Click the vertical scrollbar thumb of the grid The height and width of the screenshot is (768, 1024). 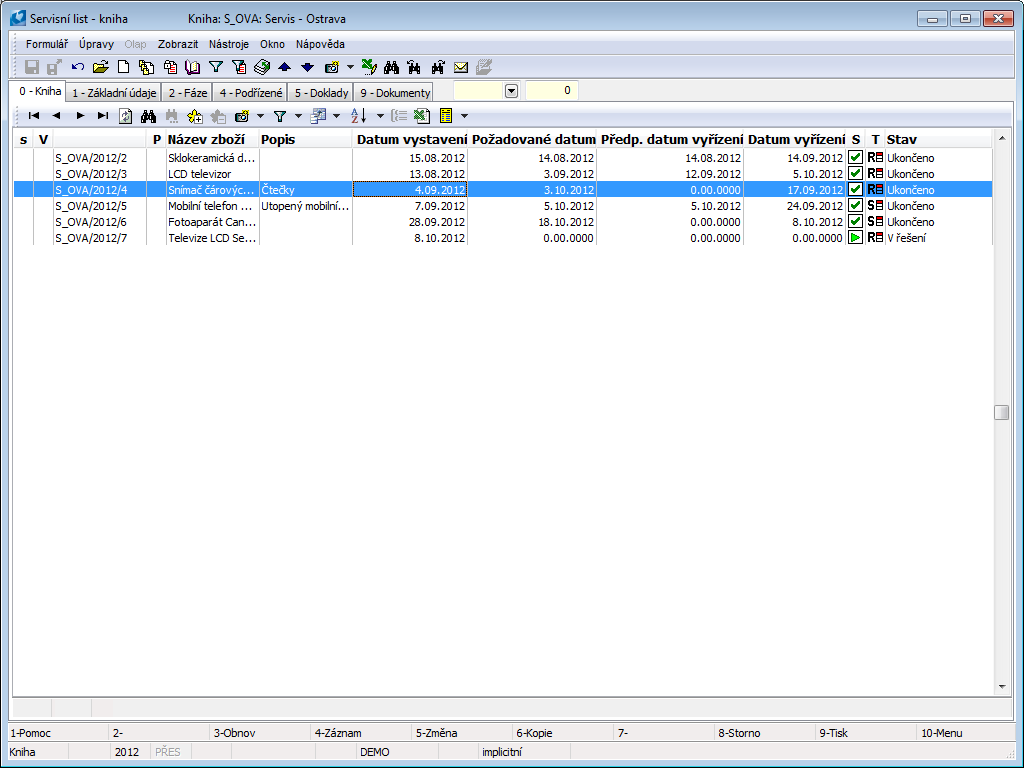coord(1002,413)
